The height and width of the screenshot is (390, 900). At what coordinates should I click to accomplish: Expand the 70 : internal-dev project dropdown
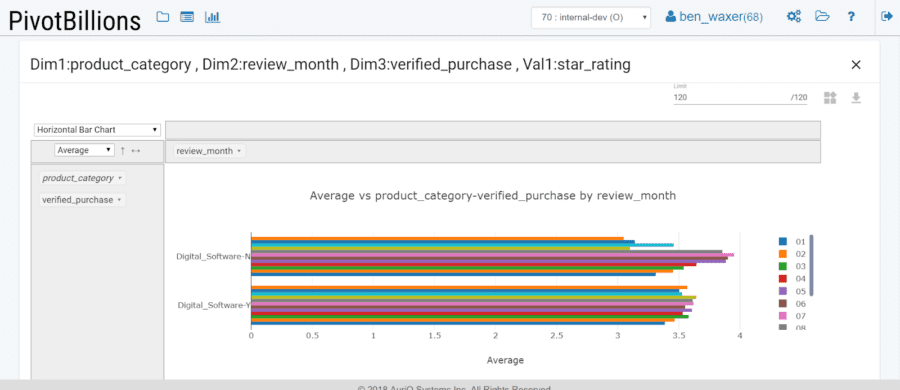click(591, 17)
